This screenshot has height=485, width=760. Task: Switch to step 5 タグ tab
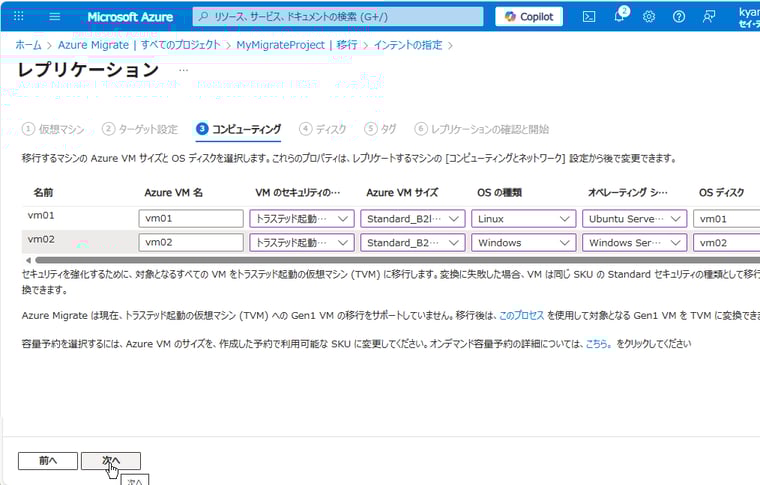click(380, 129)
